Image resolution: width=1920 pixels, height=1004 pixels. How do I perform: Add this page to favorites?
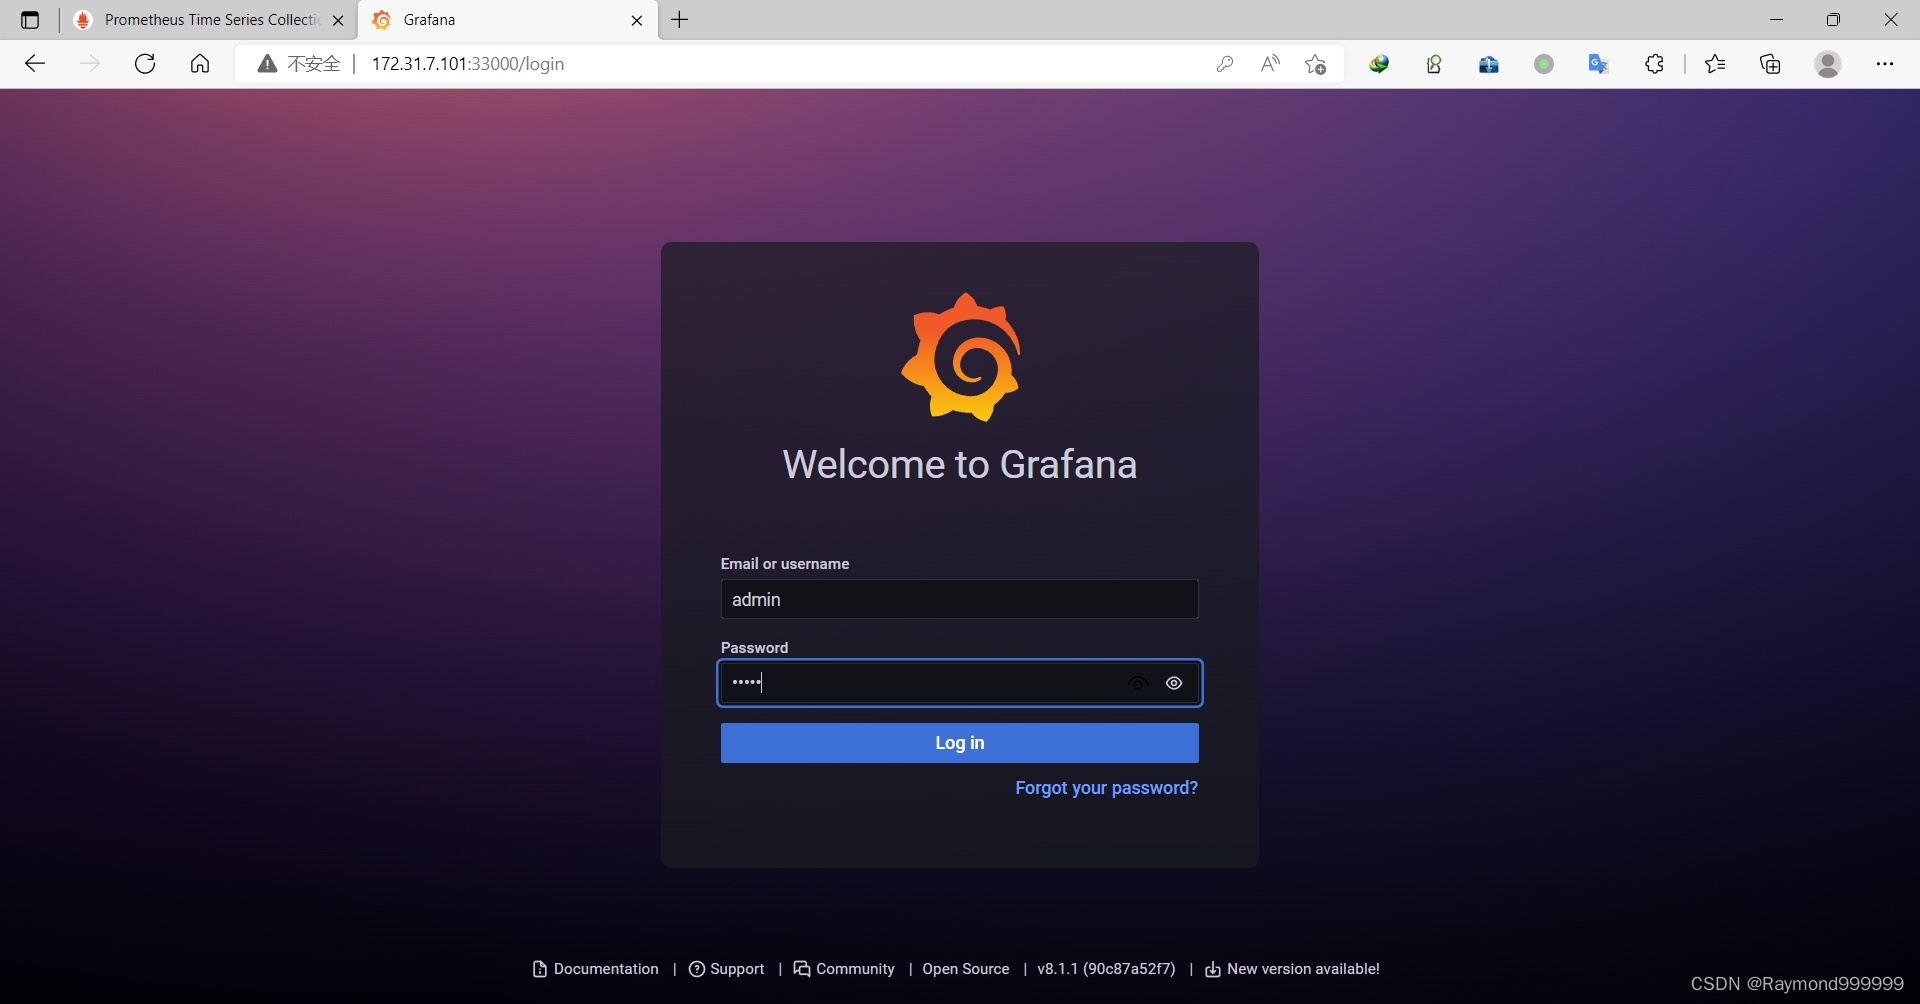tap(1316, 64)
